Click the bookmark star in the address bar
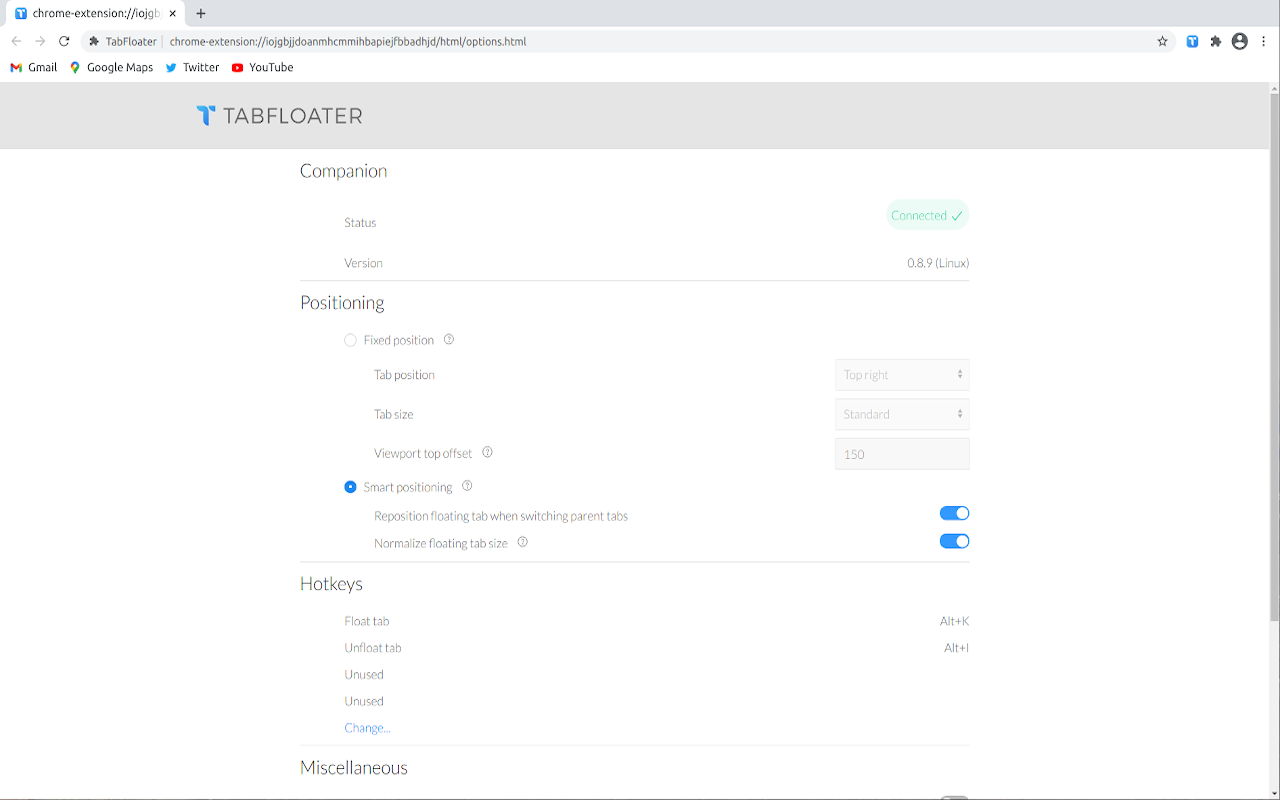The height and width of the screenshot is (800, 1280). click(x=1162, y=41)
